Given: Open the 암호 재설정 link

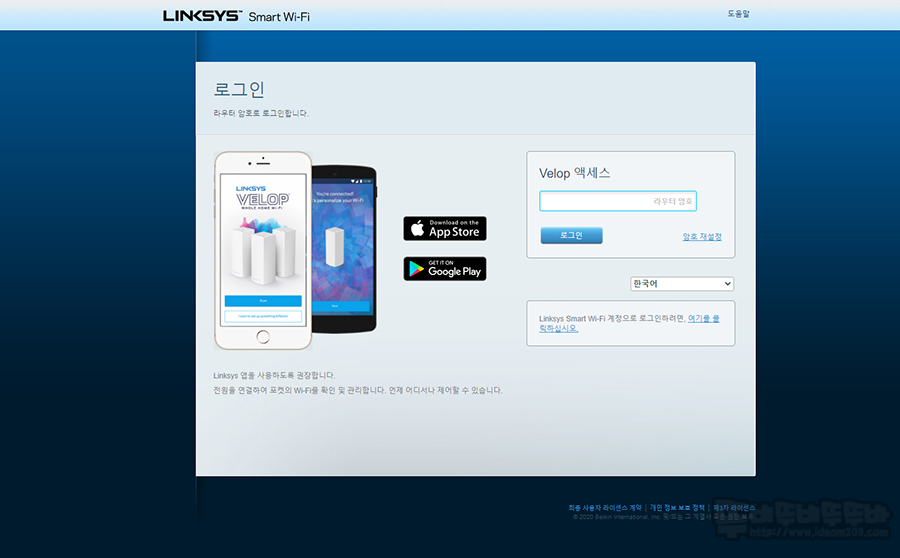Looking at the screenshot, I should (x=702, y=237).
